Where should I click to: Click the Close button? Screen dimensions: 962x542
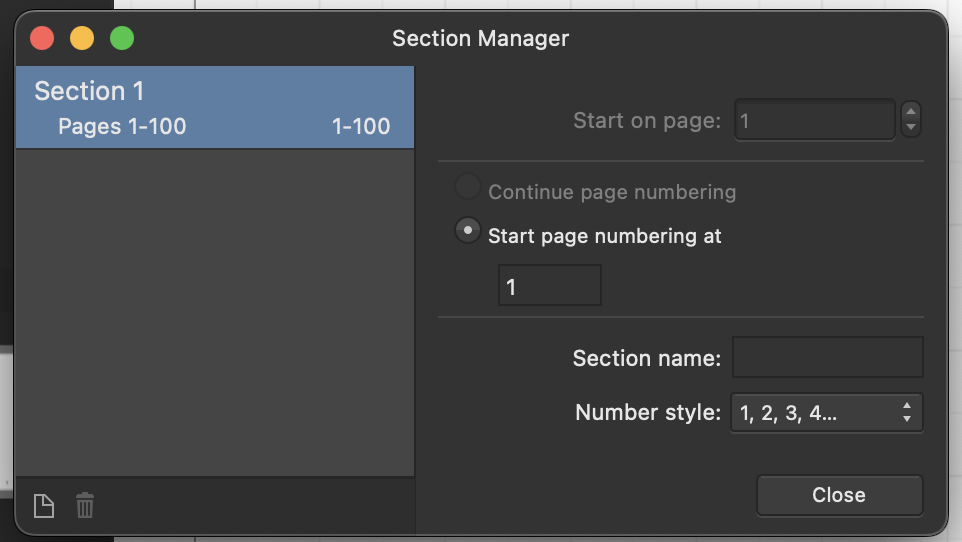(x=839, y=495)
